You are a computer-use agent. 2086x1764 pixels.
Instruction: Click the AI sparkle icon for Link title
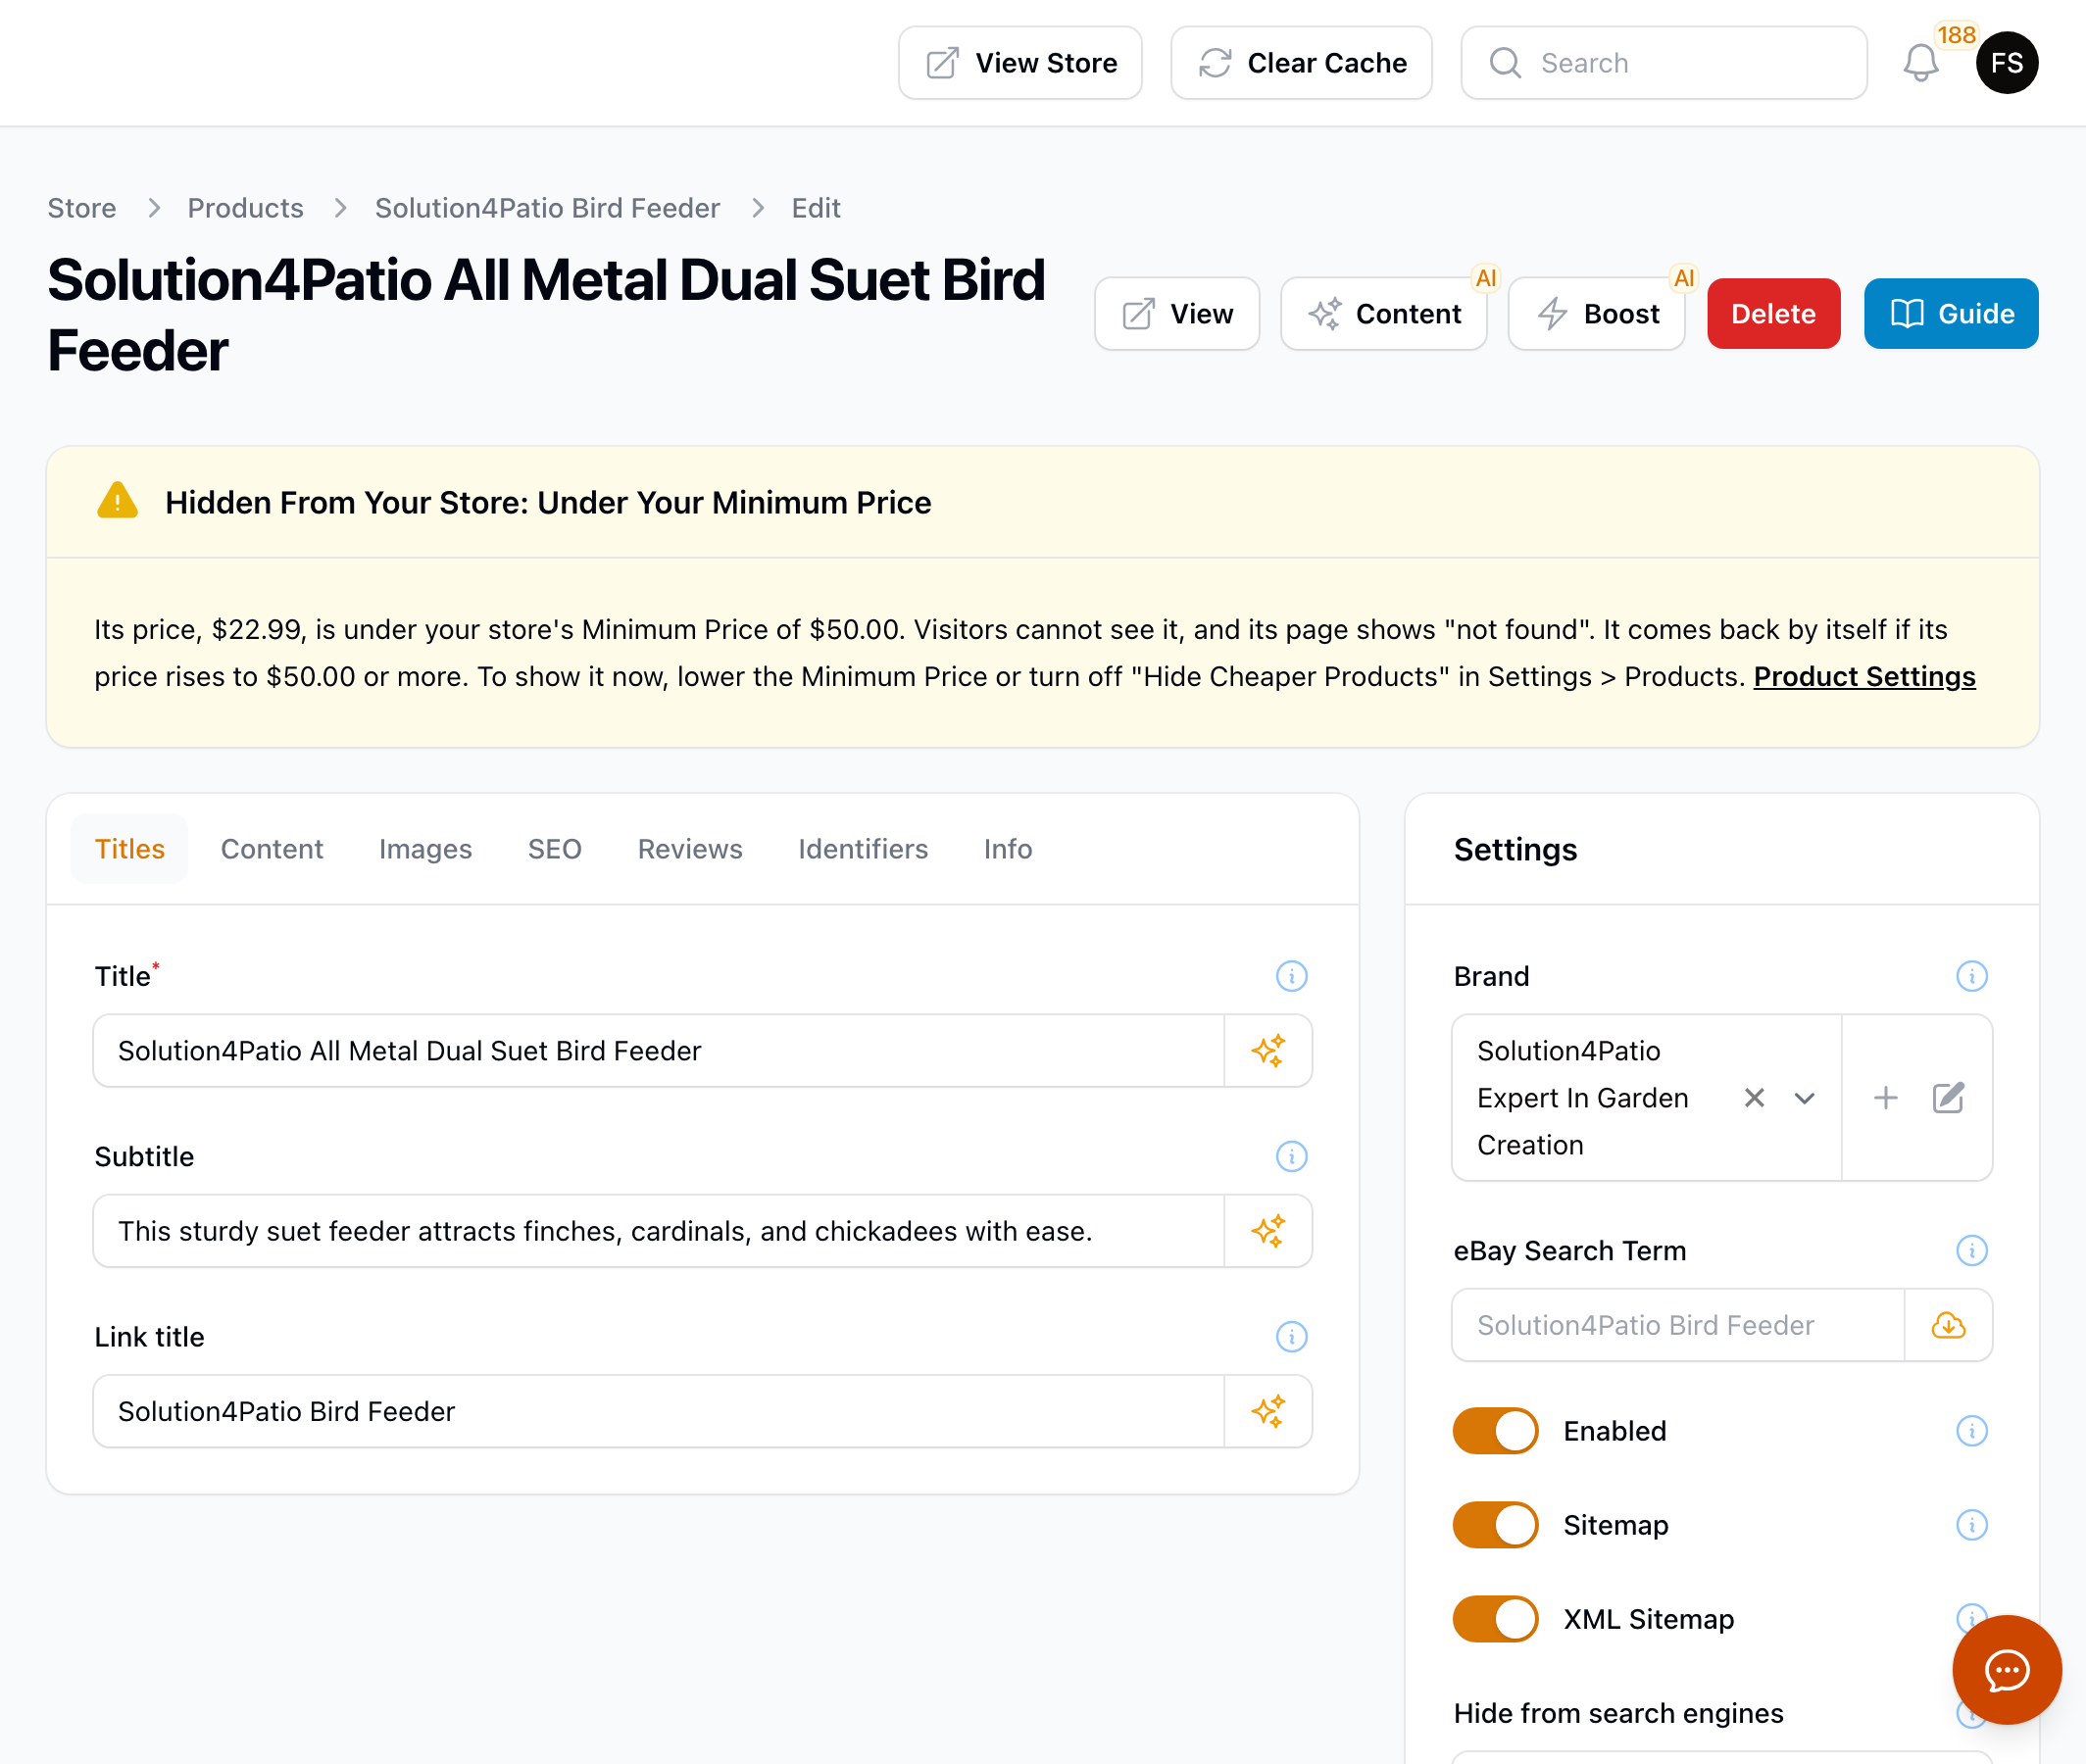(1268, 1411)
